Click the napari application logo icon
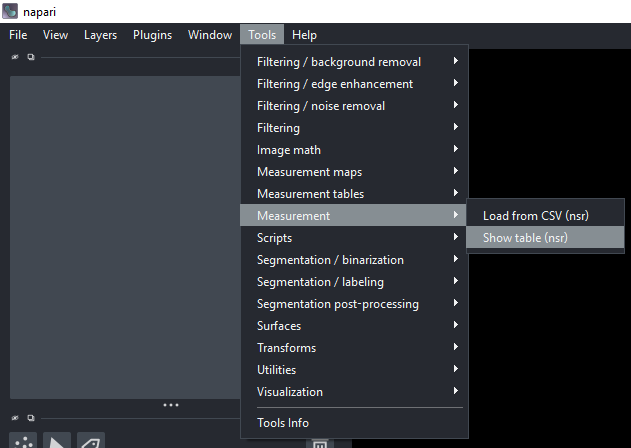631x448 pixels. [10, 11]
